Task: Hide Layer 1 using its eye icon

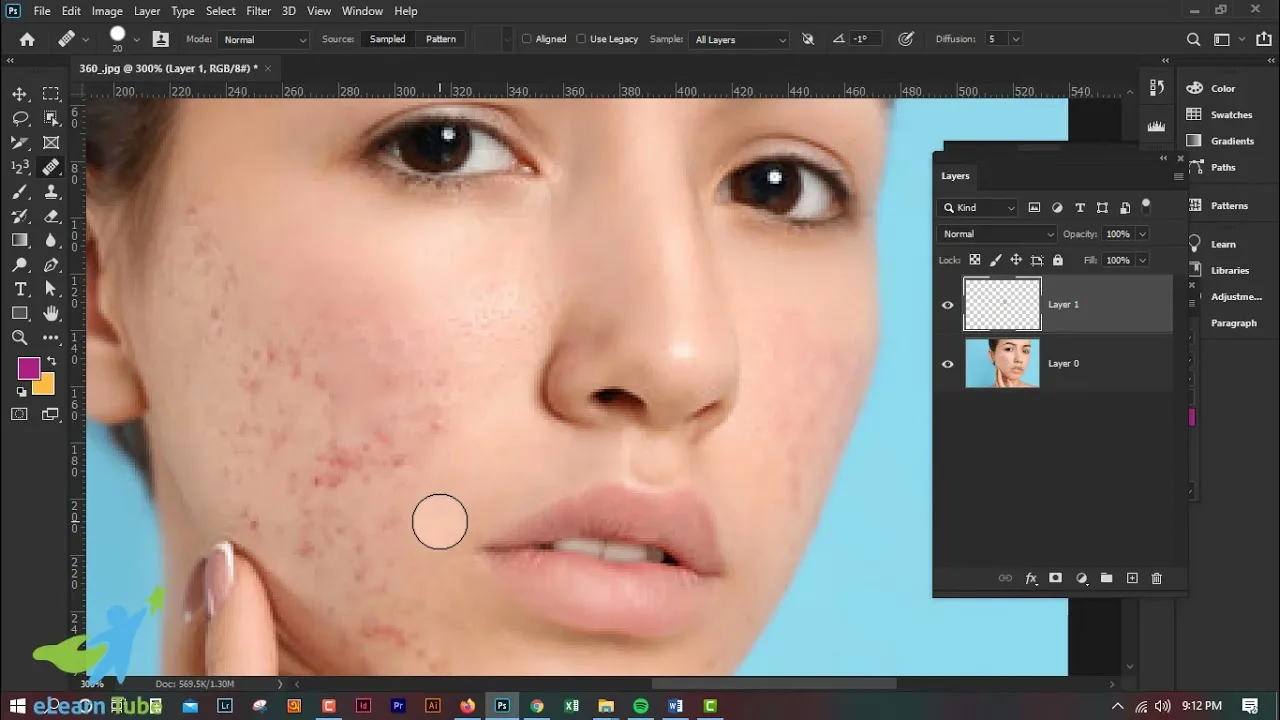Action: click(x=948, y=305)
